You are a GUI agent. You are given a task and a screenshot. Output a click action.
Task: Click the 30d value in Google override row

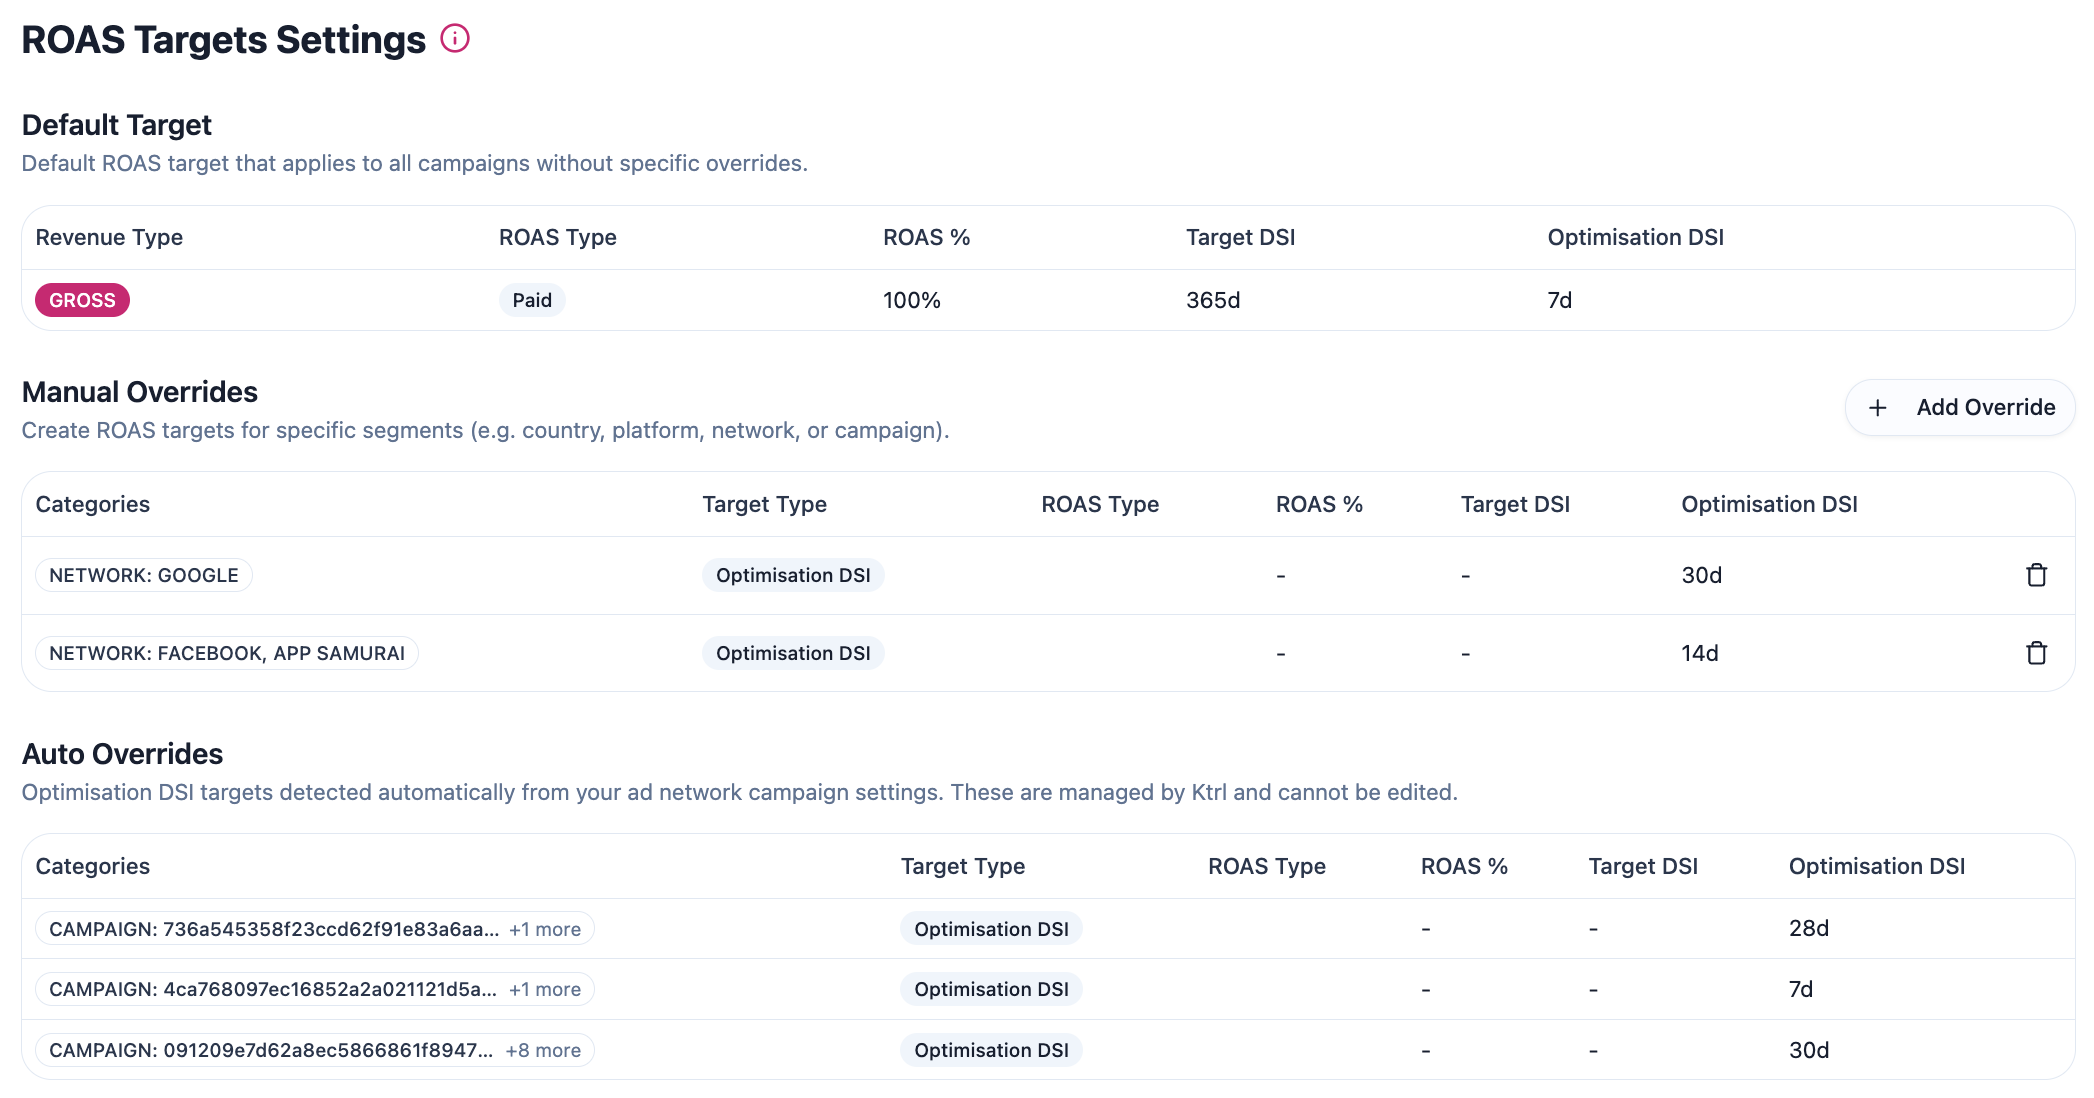(x=1701, y=575)
